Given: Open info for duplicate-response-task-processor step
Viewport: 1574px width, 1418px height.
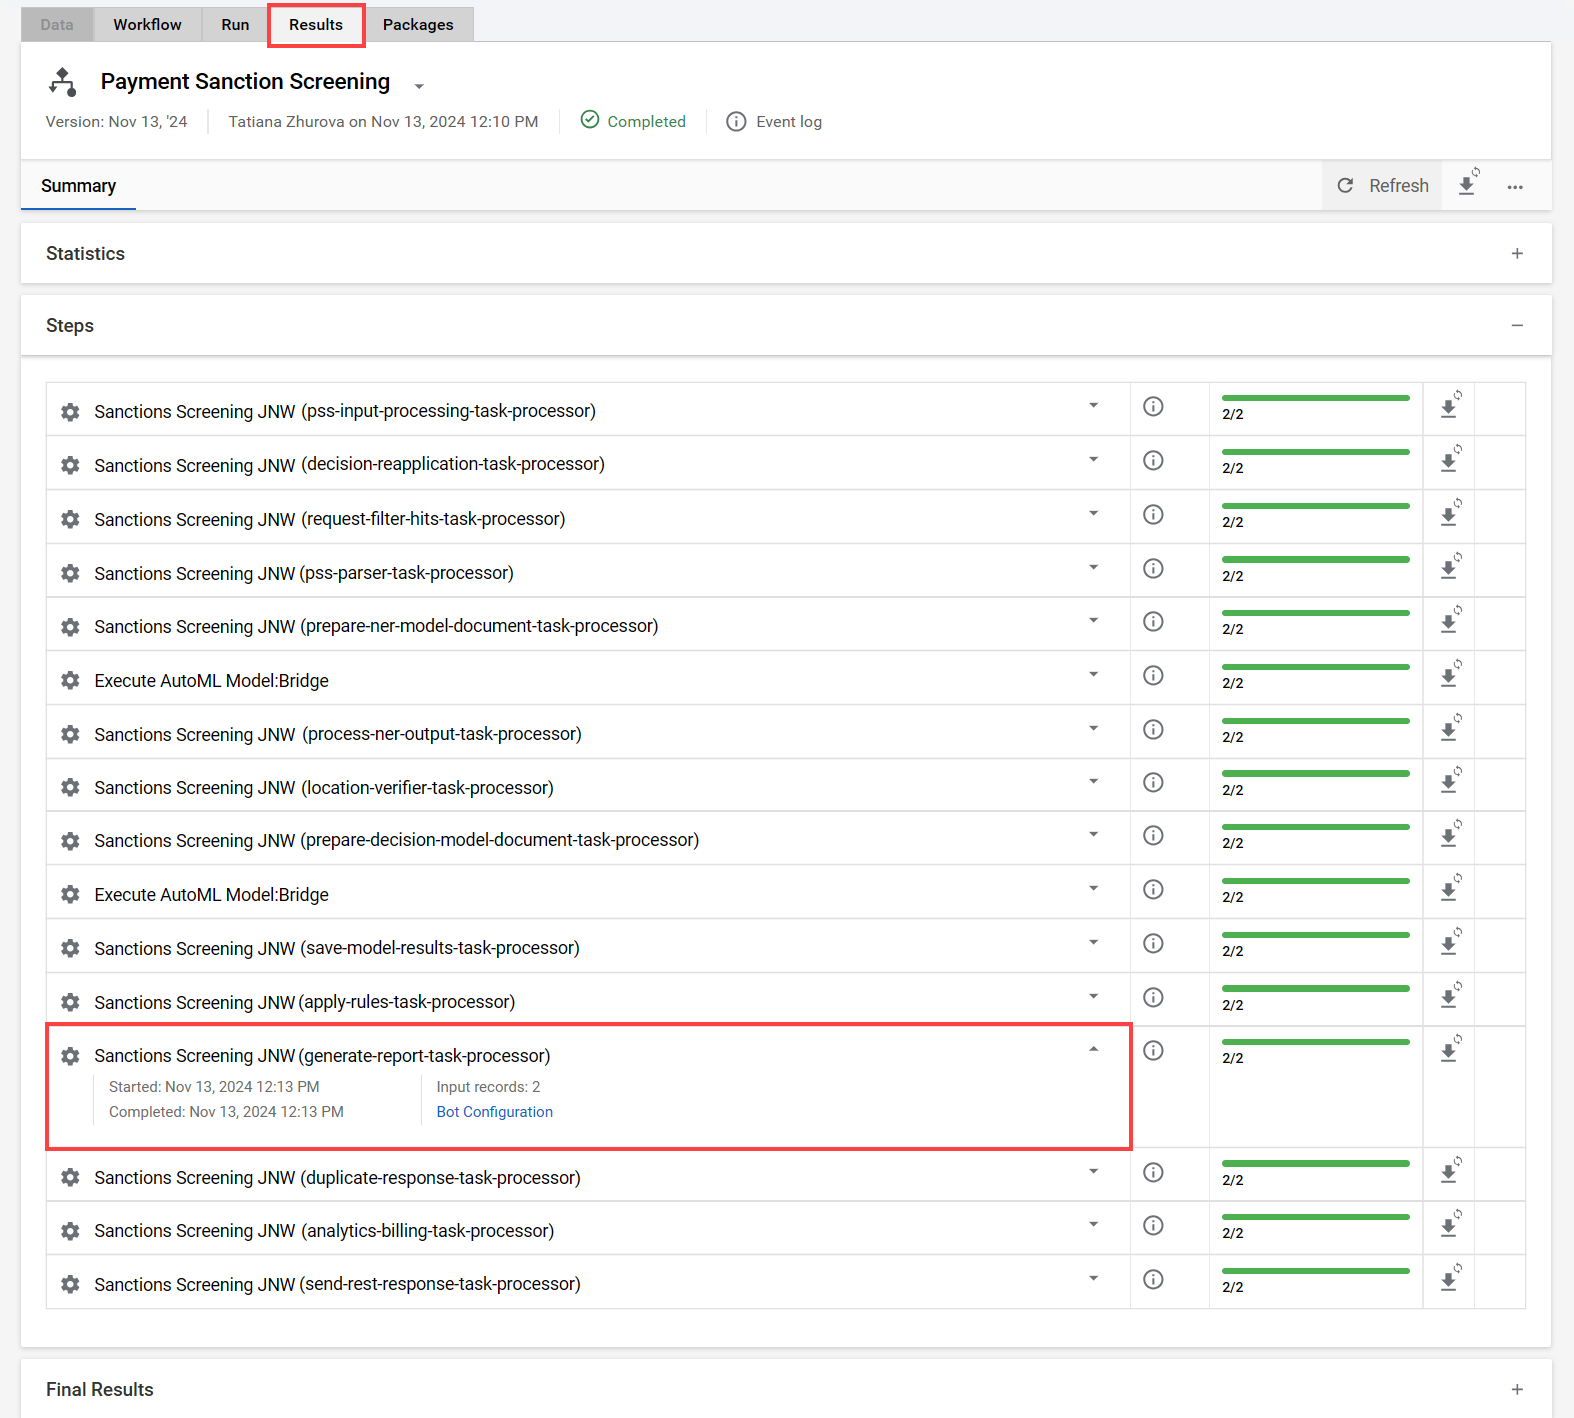Looking at the screenshot, I should coord(1153,1172).
